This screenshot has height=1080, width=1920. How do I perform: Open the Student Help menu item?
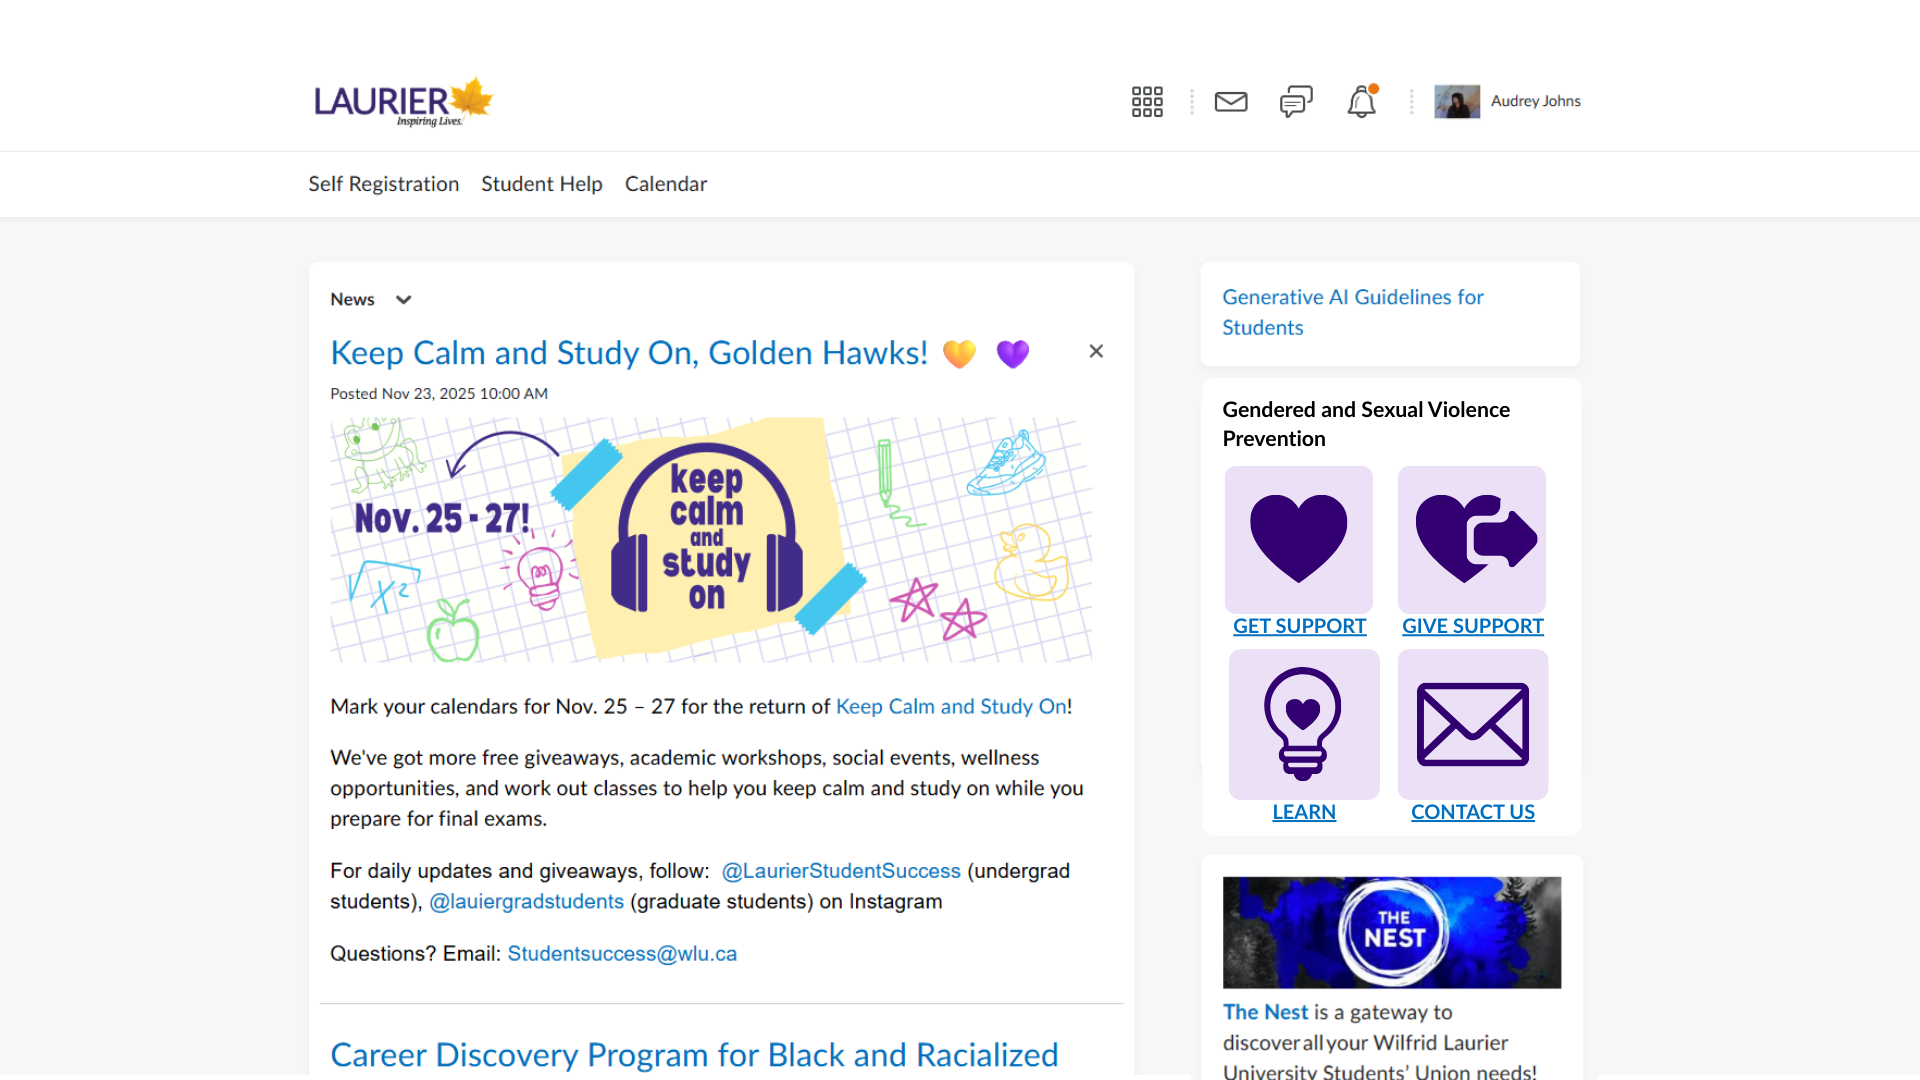541,184
